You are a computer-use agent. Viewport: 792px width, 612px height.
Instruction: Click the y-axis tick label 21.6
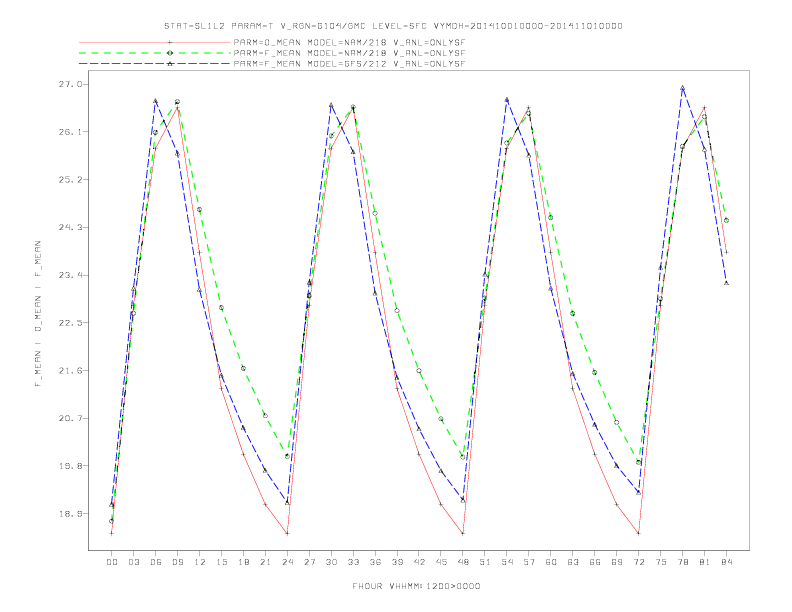[71, 371]
